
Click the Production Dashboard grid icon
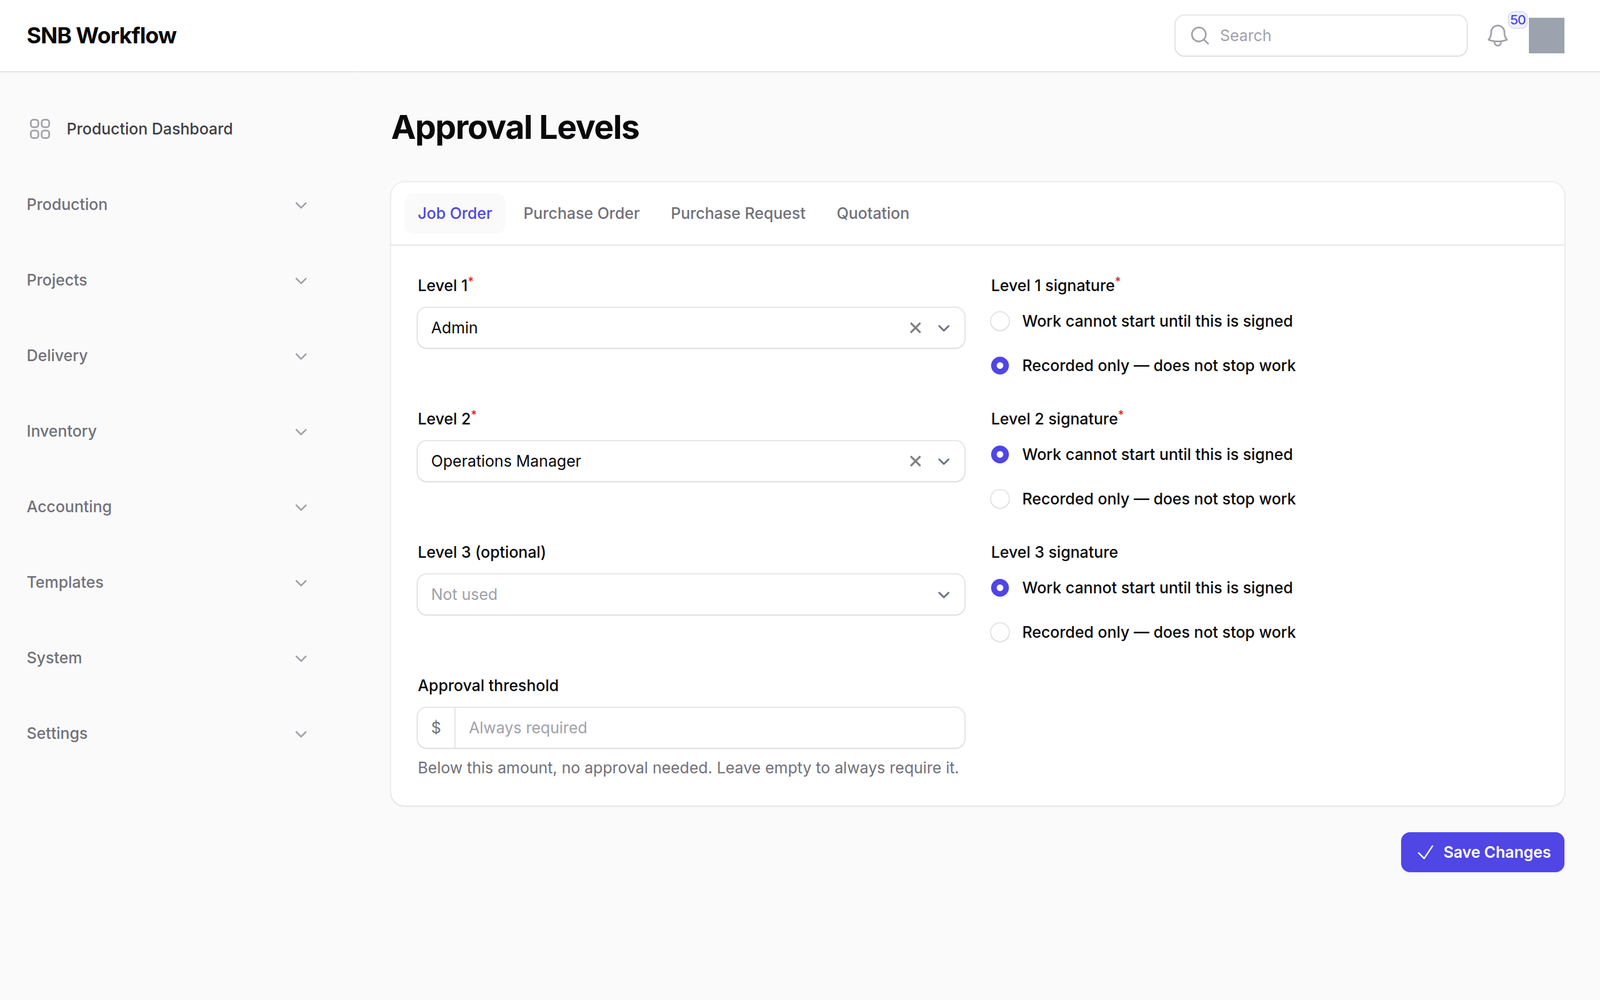40,129
